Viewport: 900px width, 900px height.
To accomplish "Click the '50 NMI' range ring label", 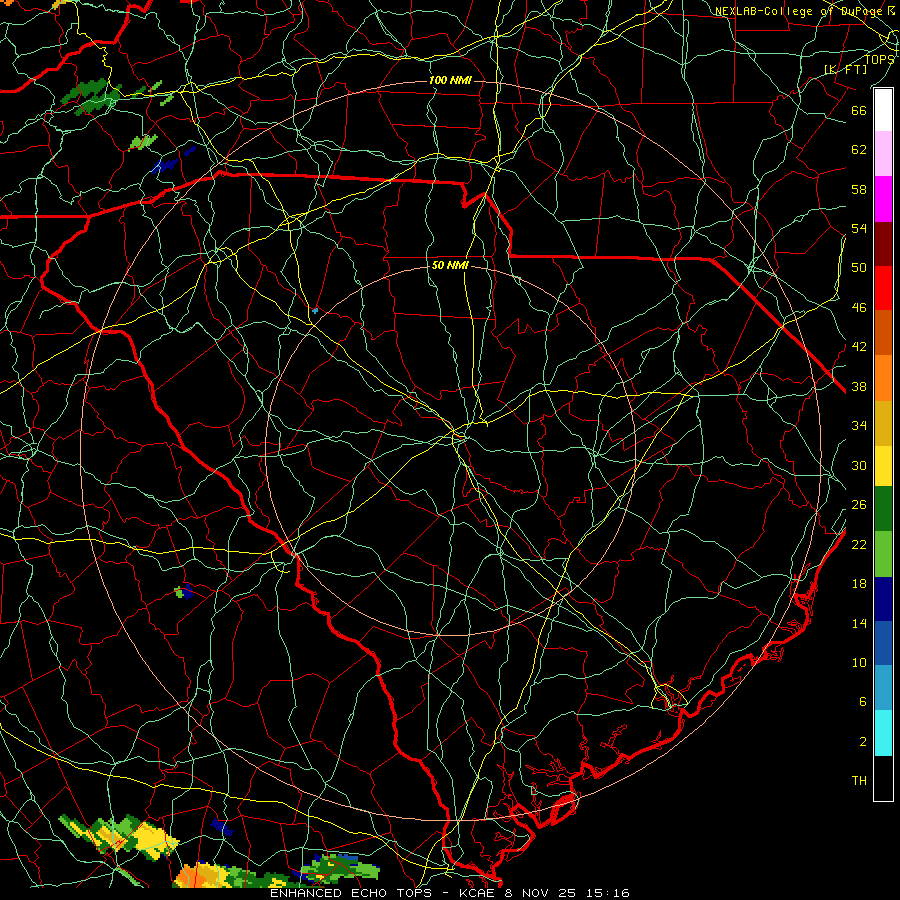I will (x=450, y=266).
